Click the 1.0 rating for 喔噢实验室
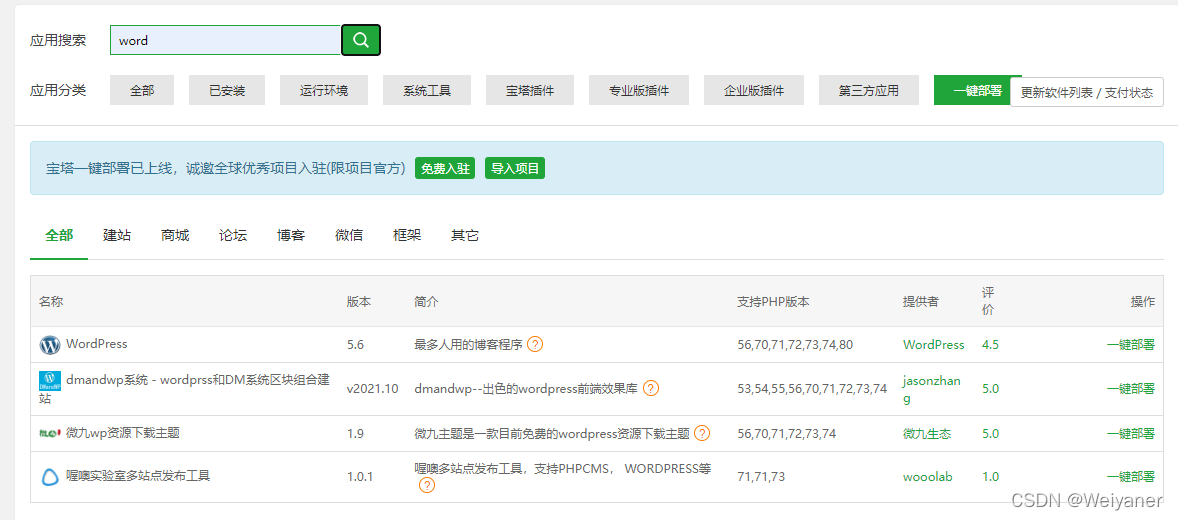Viewport: 1178px width, 520px height. (990, 476)
